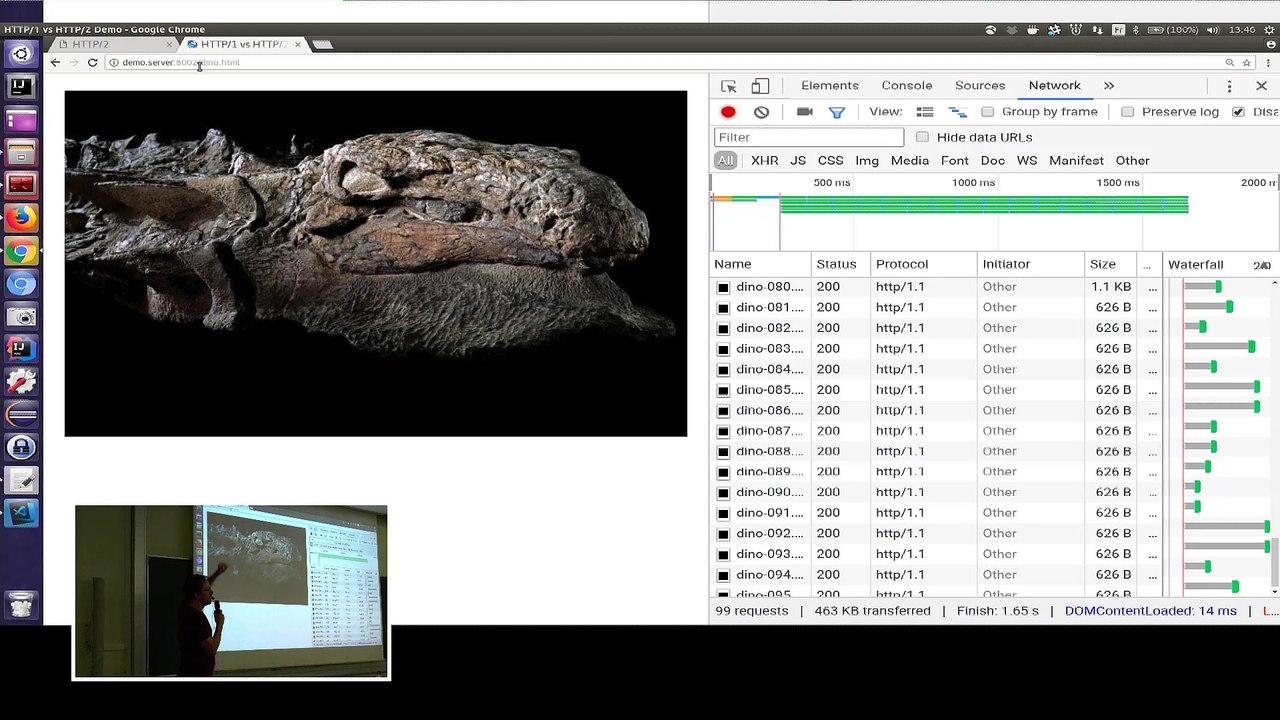Switch to large request rows view
This screenshot has height=720, width=1280.
[925, 112]
